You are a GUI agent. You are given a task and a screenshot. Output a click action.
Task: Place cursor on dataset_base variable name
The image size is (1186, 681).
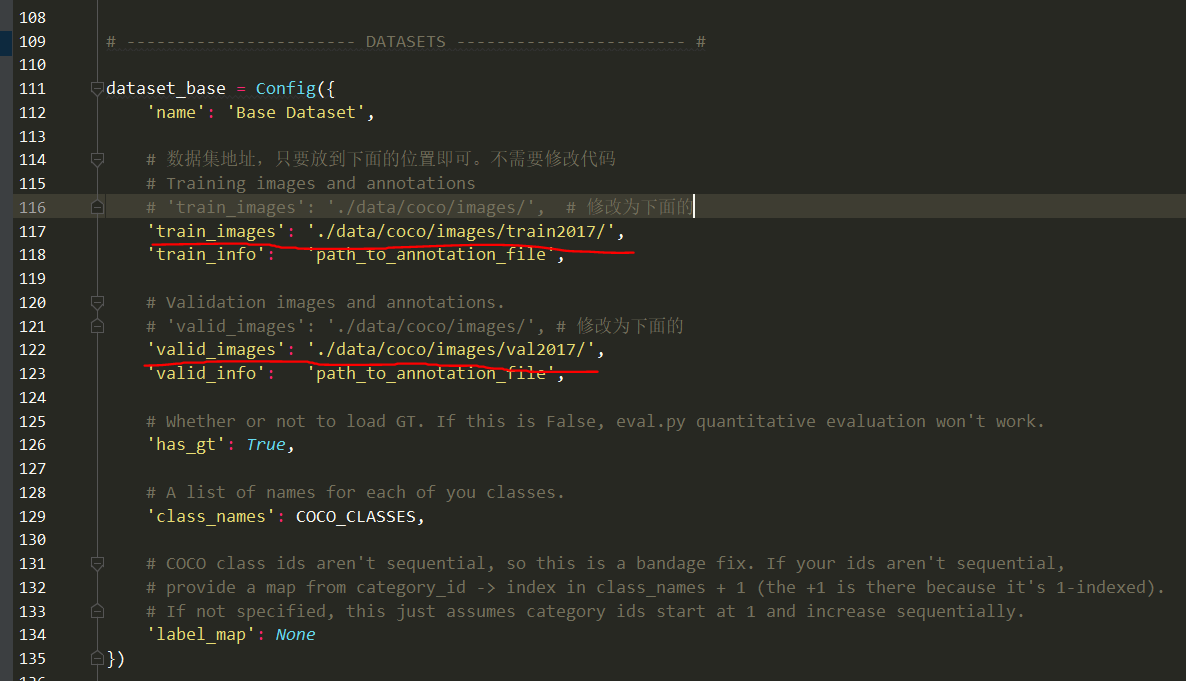point(166,89)
